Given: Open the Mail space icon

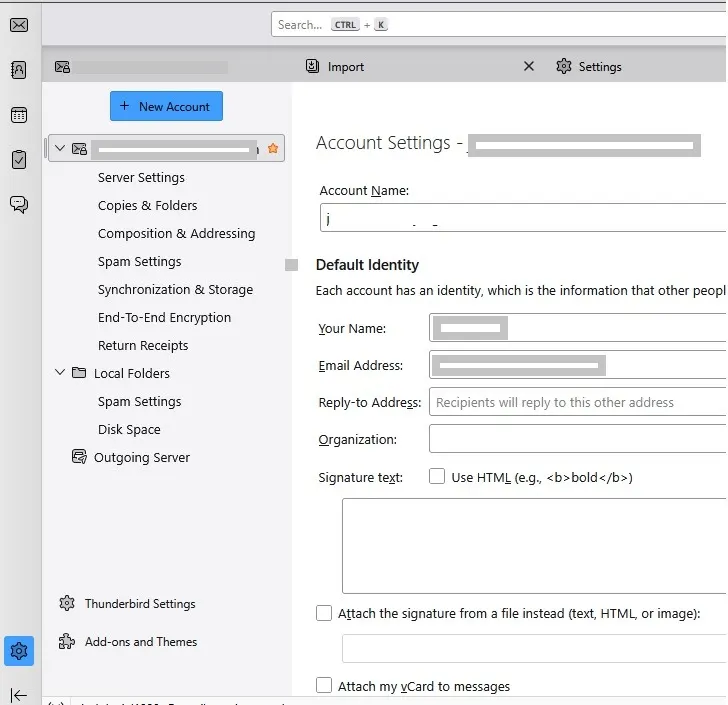Looking at the screenshot, I should point(19,25).
